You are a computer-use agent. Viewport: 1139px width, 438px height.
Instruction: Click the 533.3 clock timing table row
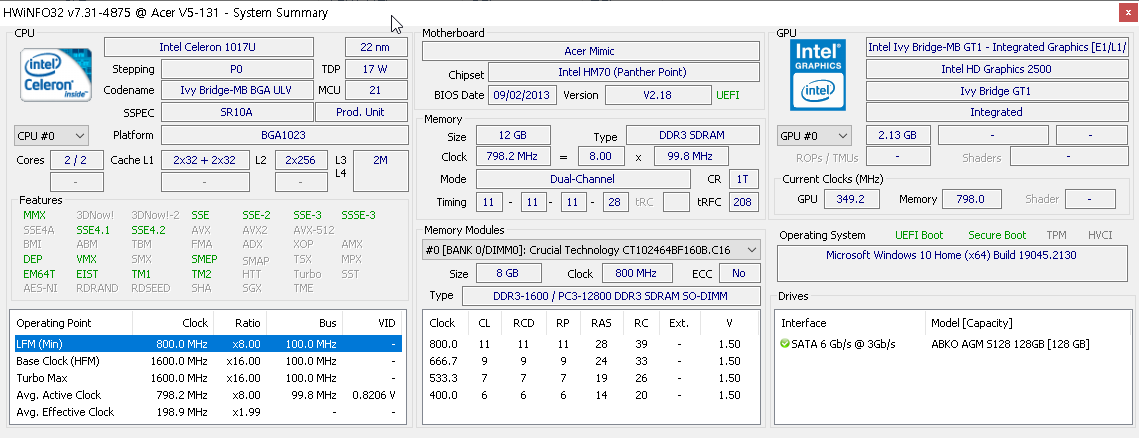click(591, 378)
